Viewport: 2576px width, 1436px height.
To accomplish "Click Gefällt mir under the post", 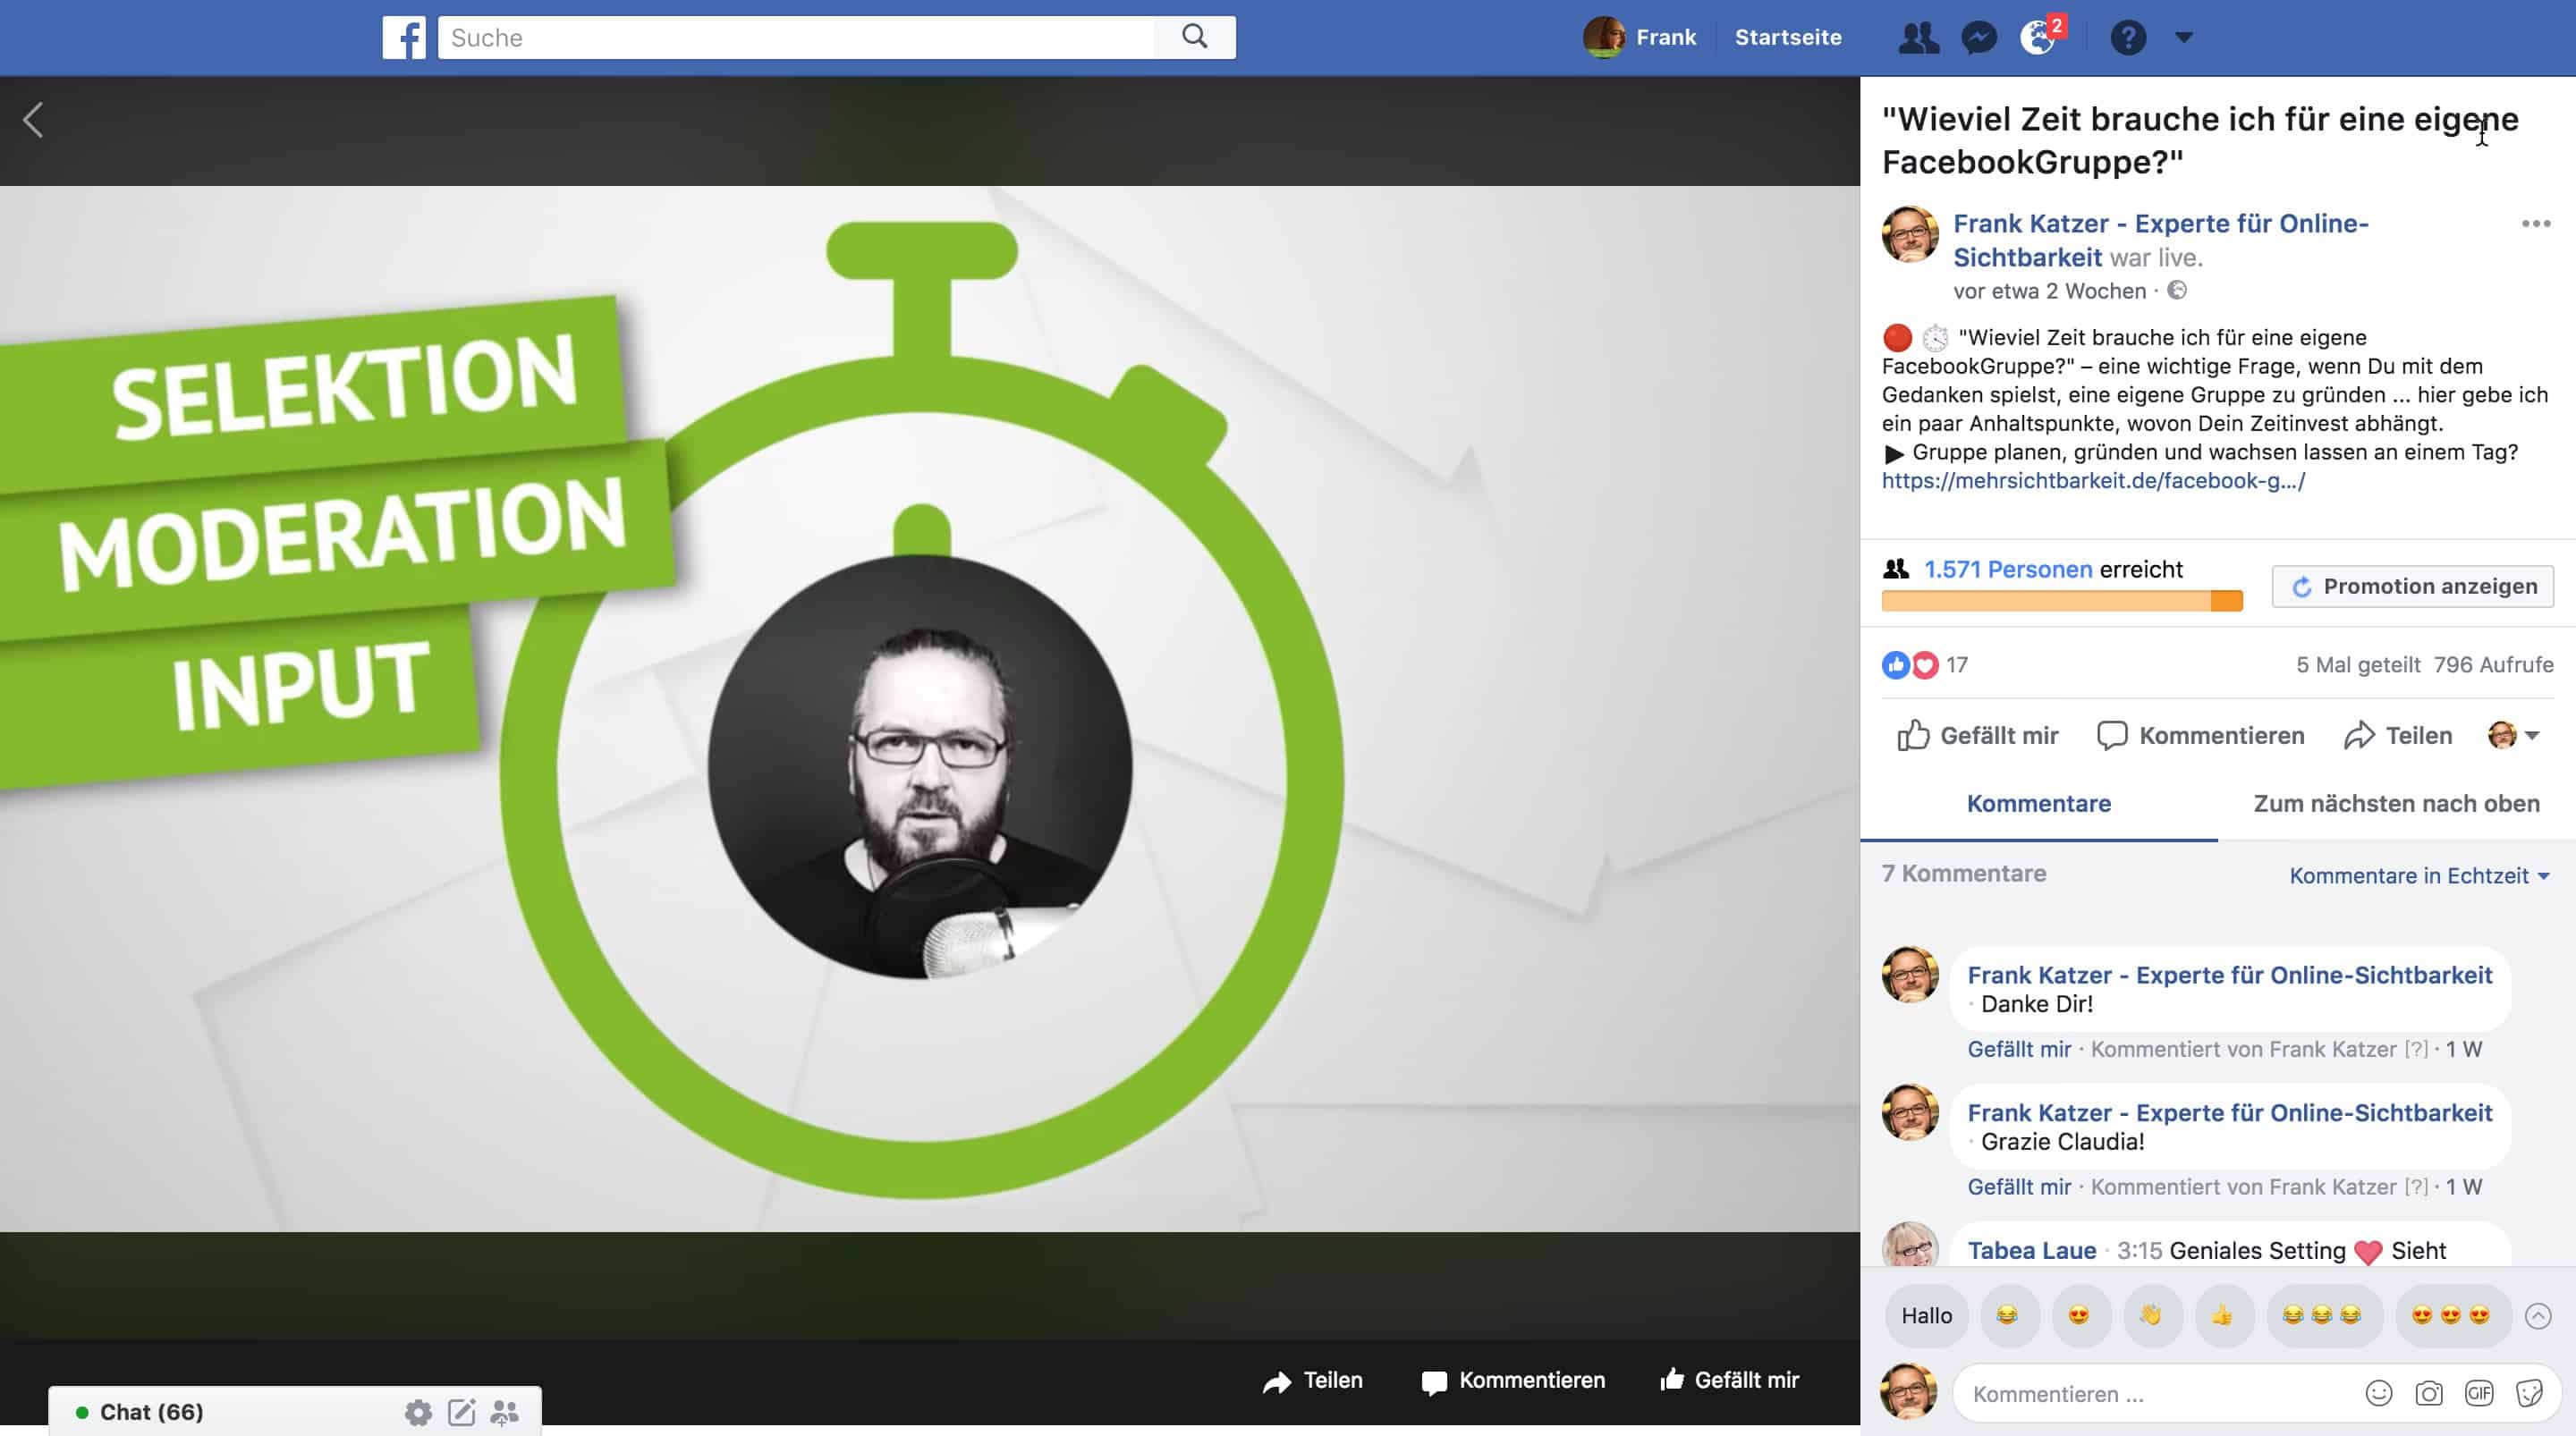I will tap(1977, 736).
